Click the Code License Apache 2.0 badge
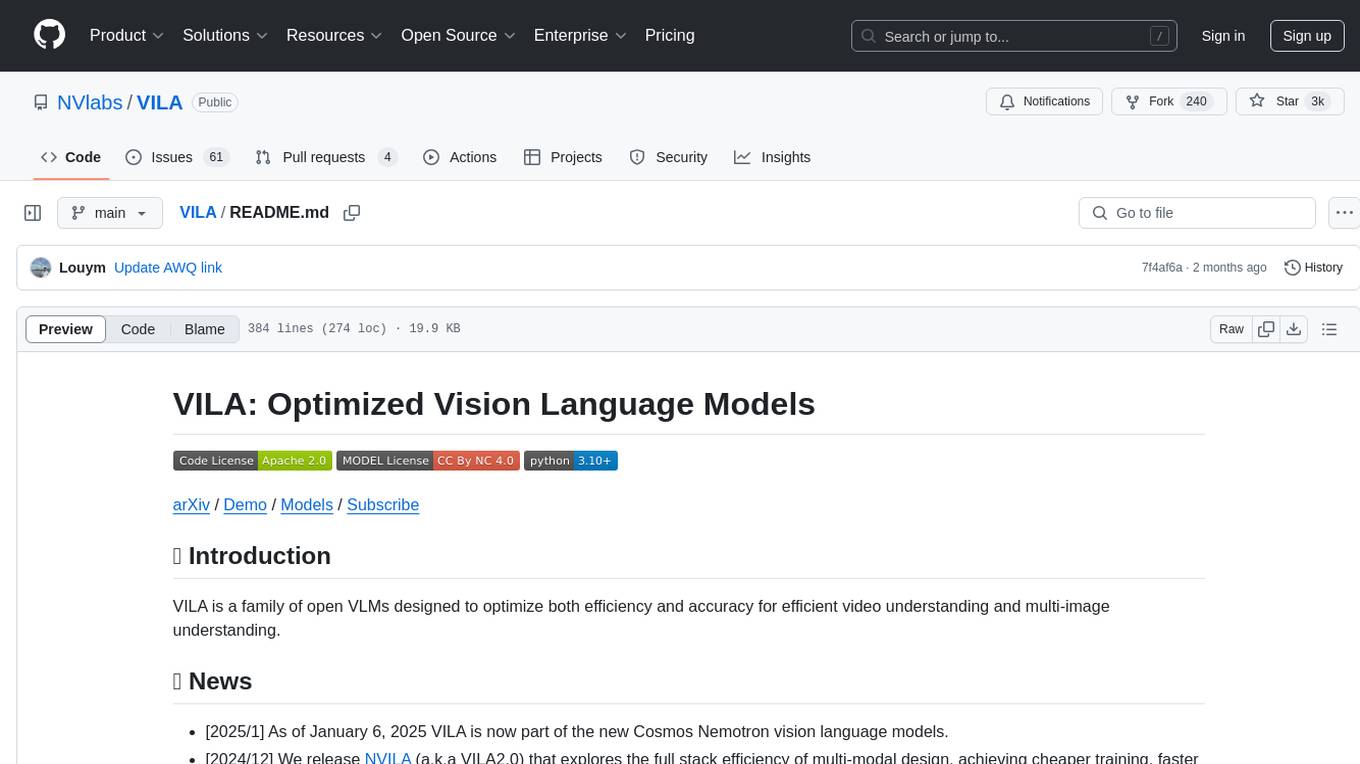This screenshot has width=1360, height=764. click(x=252, y=460)
